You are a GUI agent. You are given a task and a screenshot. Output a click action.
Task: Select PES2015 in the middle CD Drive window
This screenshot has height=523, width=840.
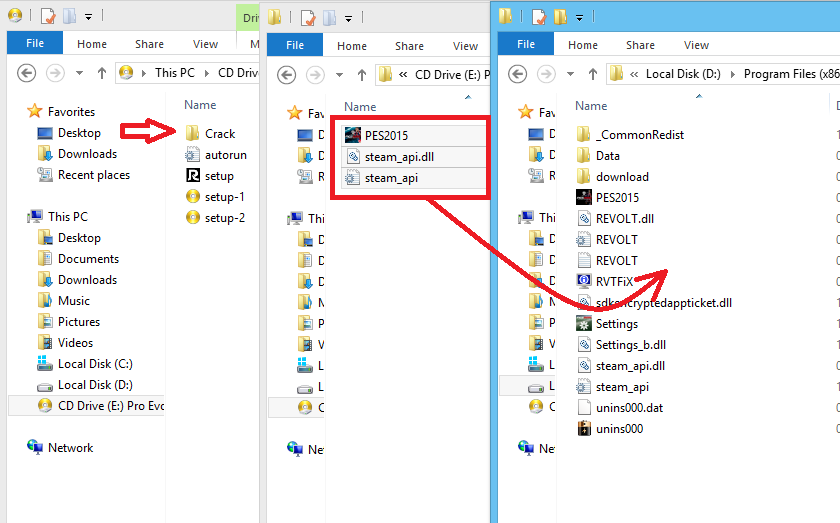point(412,136)
